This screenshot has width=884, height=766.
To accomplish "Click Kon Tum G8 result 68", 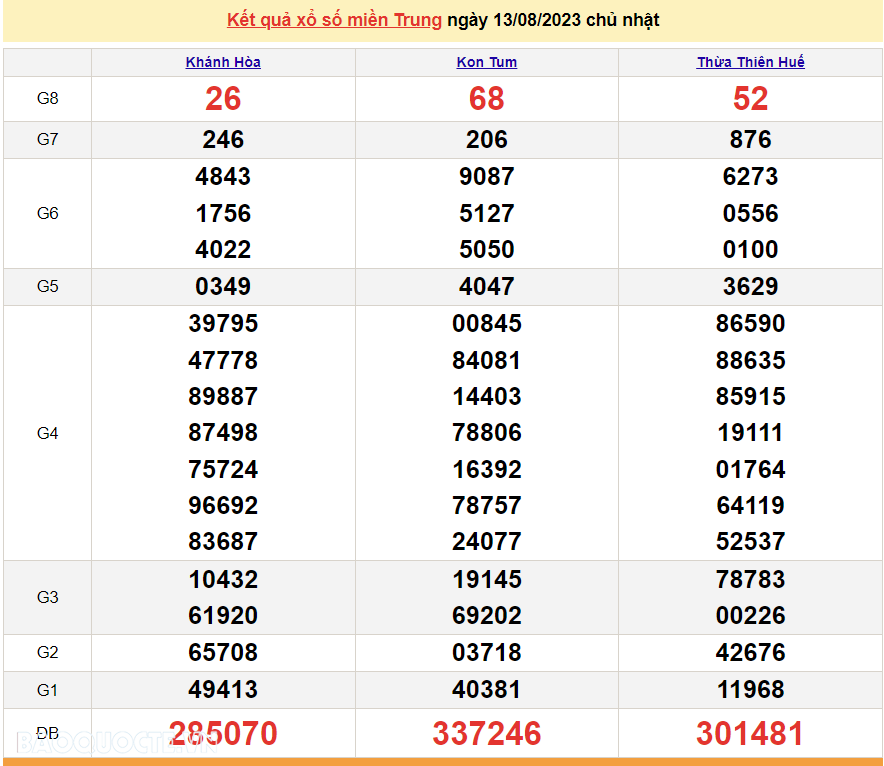I will click(x=487, y=99).
